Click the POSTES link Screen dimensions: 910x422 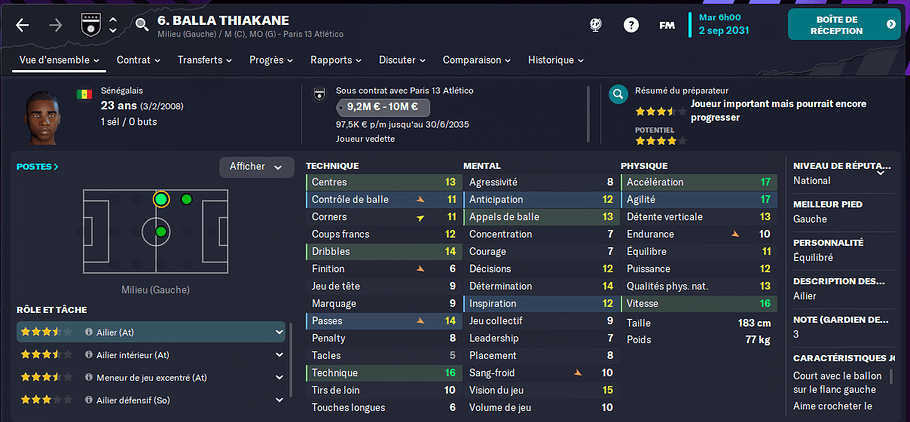click(37, 167)
